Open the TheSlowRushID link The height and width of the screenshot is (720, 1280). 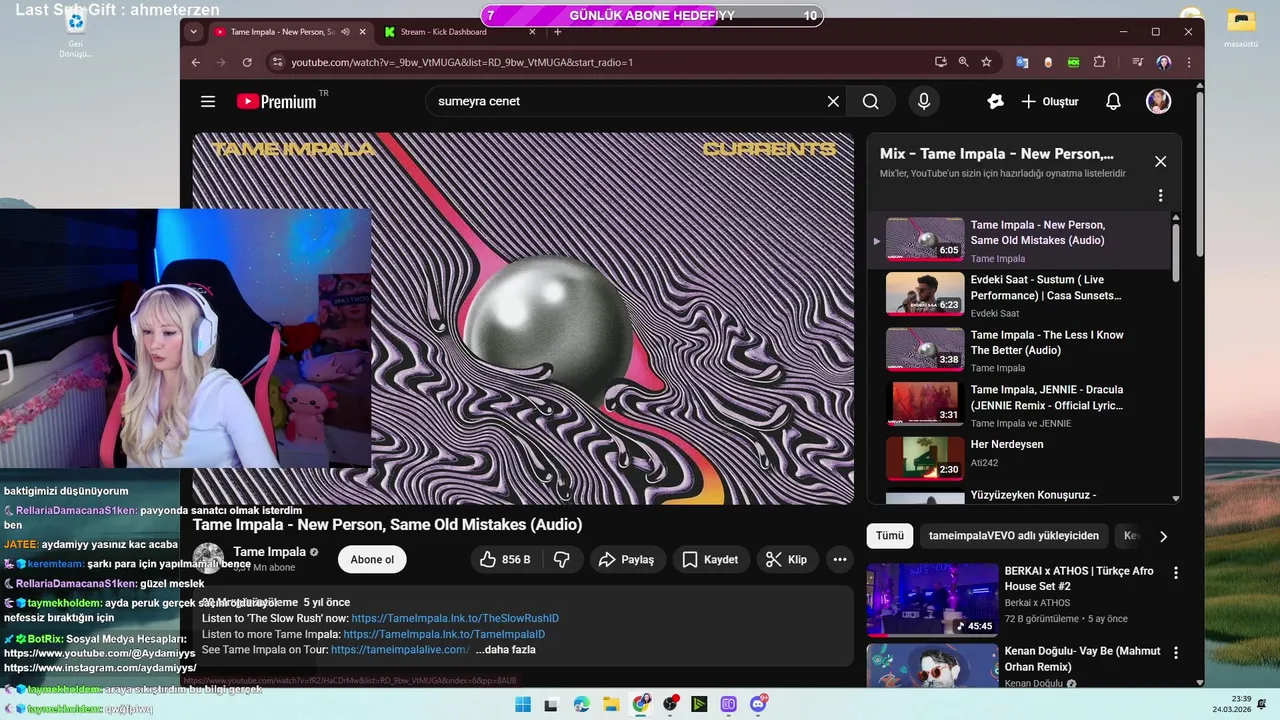click(x=455, y=619)
